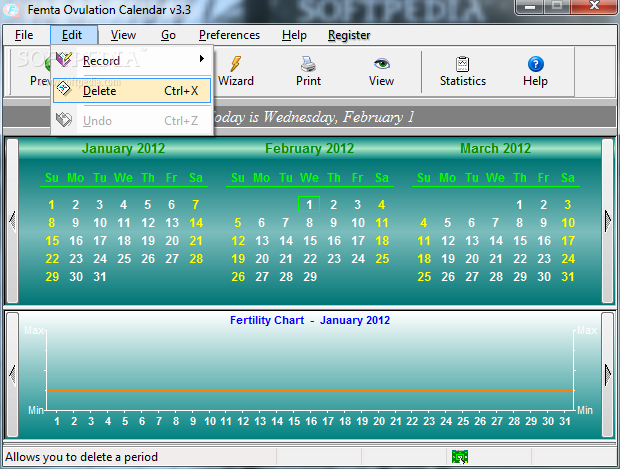This screenshot has width=620, height=469.
Task: Select March 8 in the calendar
Action: [x=520, y=223]
